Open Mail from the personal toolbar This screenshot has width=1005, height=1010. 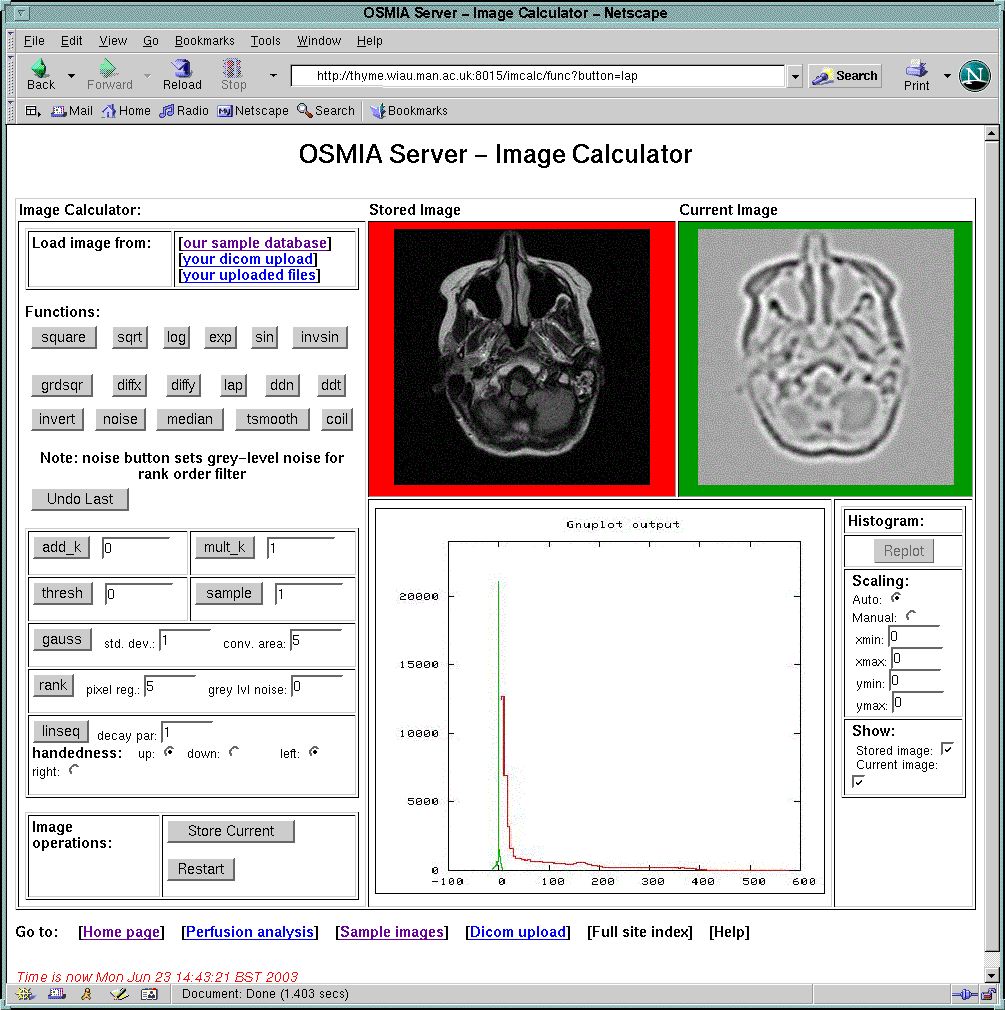coord(72,111)
